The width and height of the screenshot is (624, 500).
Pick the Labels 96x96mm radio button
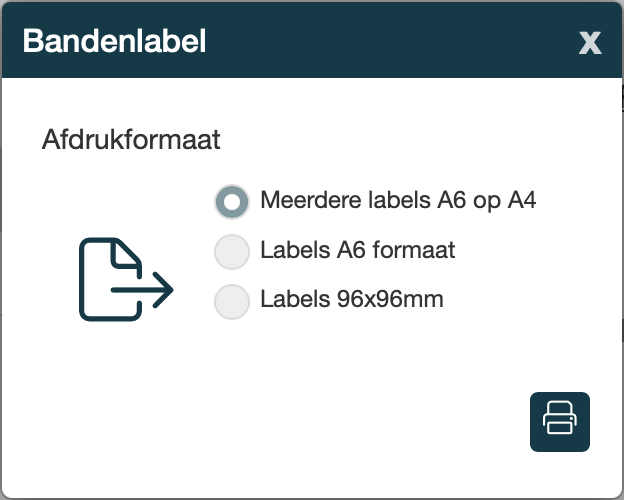(x=232, y=301)
